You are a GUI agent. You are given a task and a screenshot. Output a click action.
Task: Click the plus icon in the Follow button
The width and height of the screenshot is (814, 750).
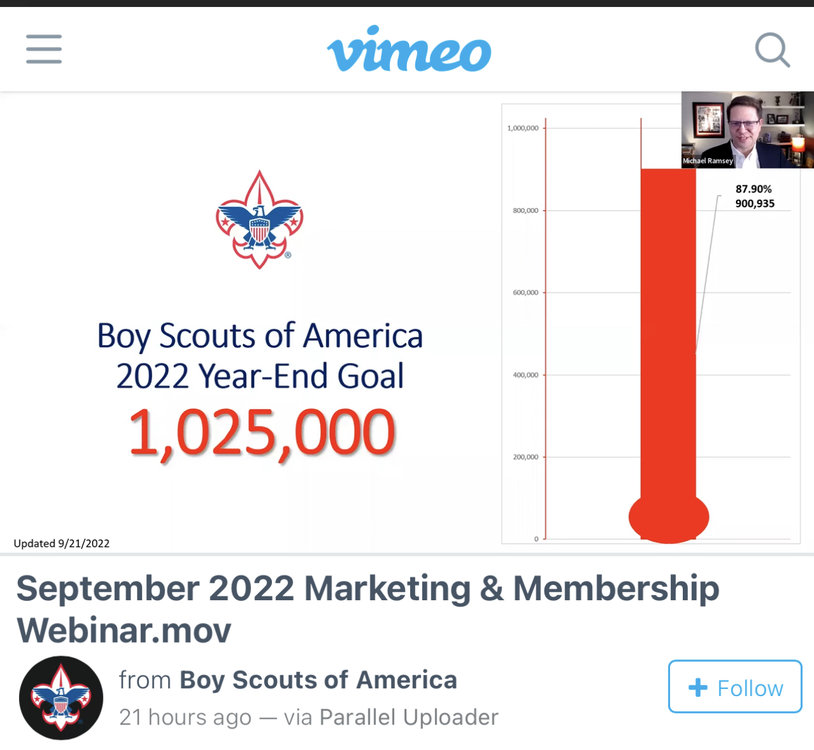[x=698, y=687]
